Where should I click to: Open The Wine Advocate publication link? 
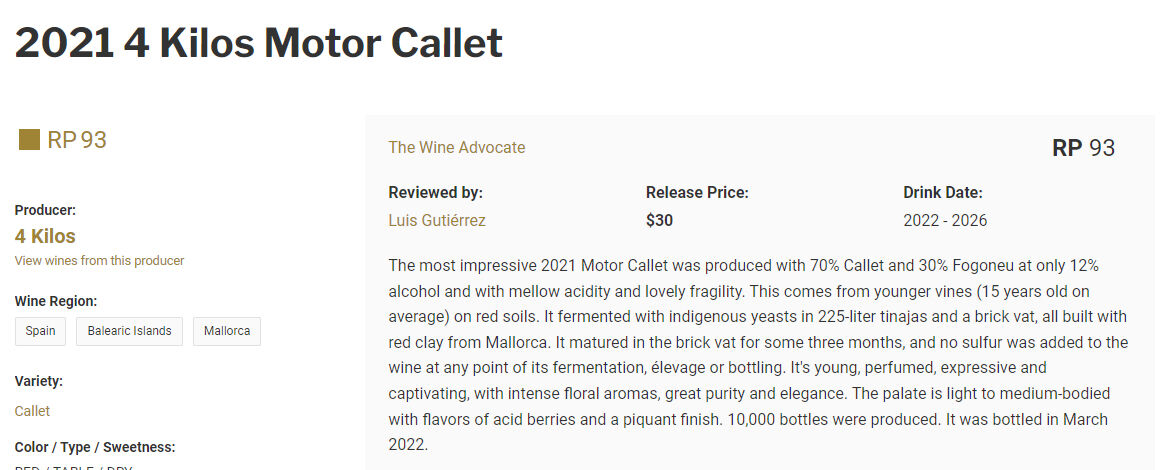(x=456, y=148)
